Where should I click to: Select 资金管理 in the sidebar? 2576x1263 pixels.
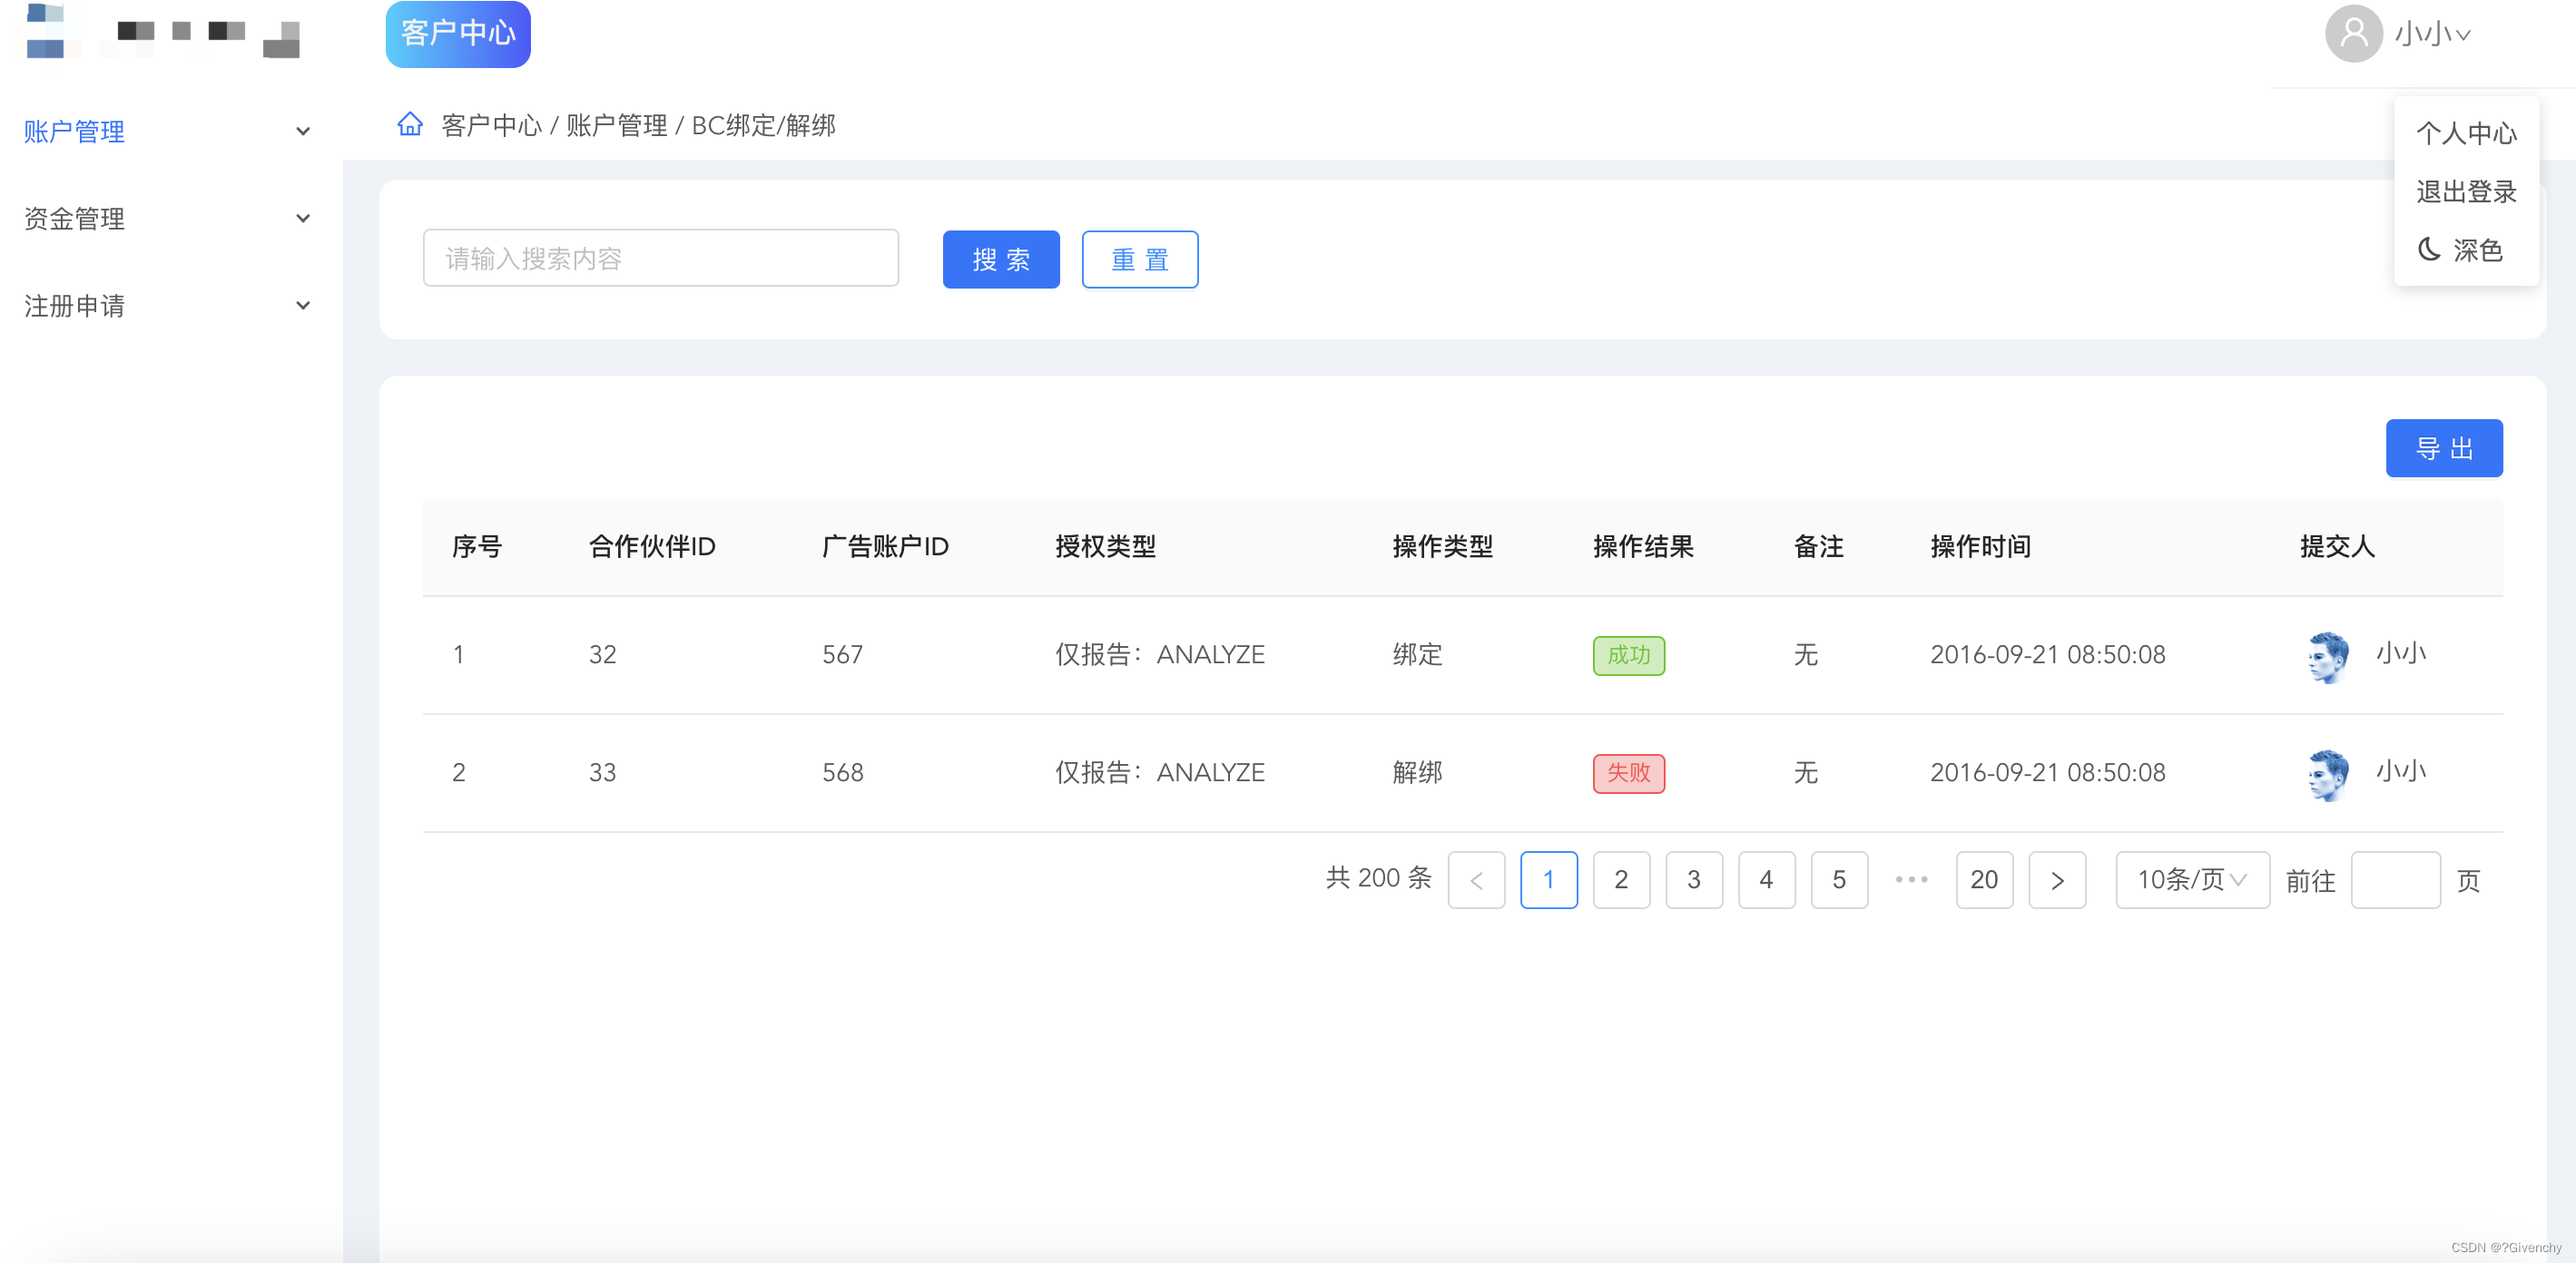coord(74,218)
